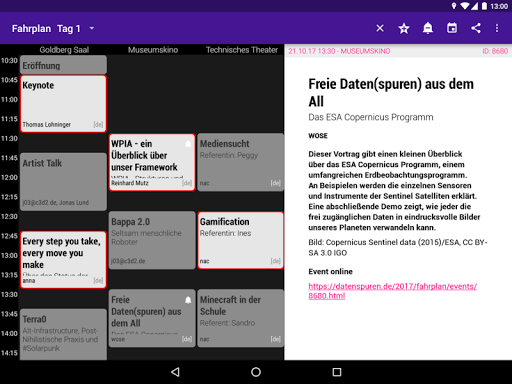Open the Eröffnung session
Viewport: 512px width, 384px height.
63,65
